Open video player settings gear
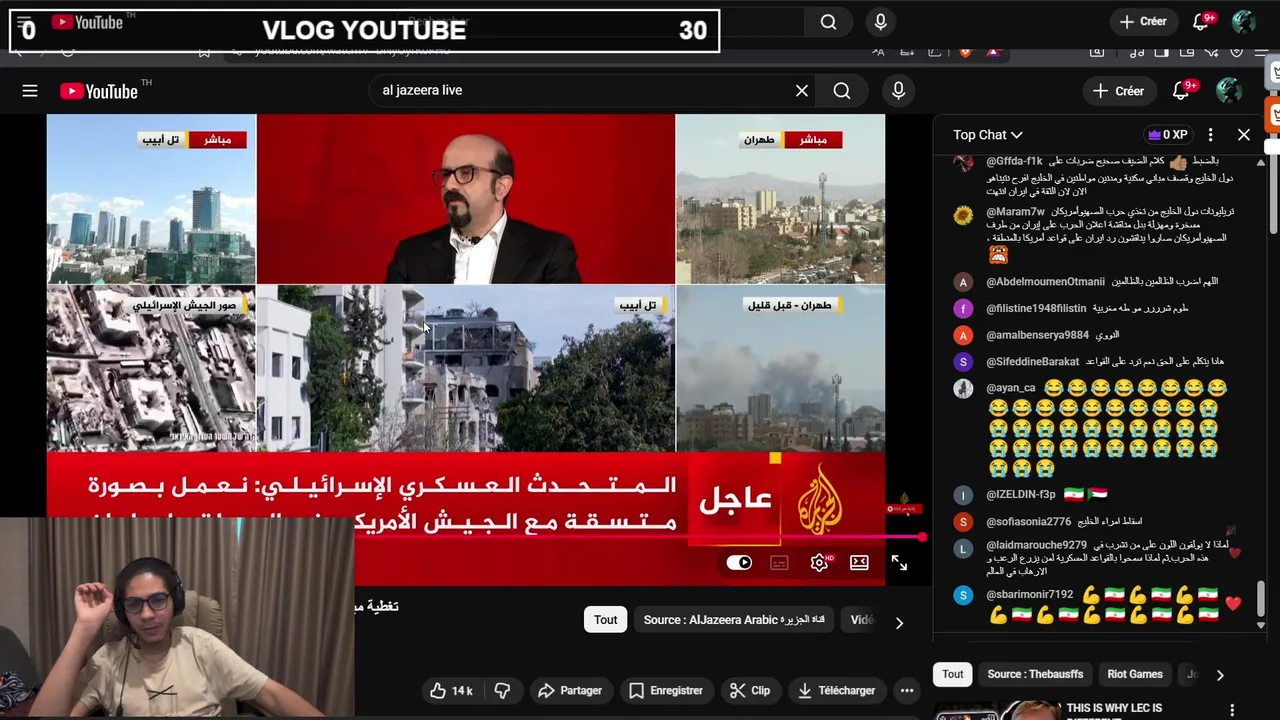1280x720 pixels. coord(819,563)
